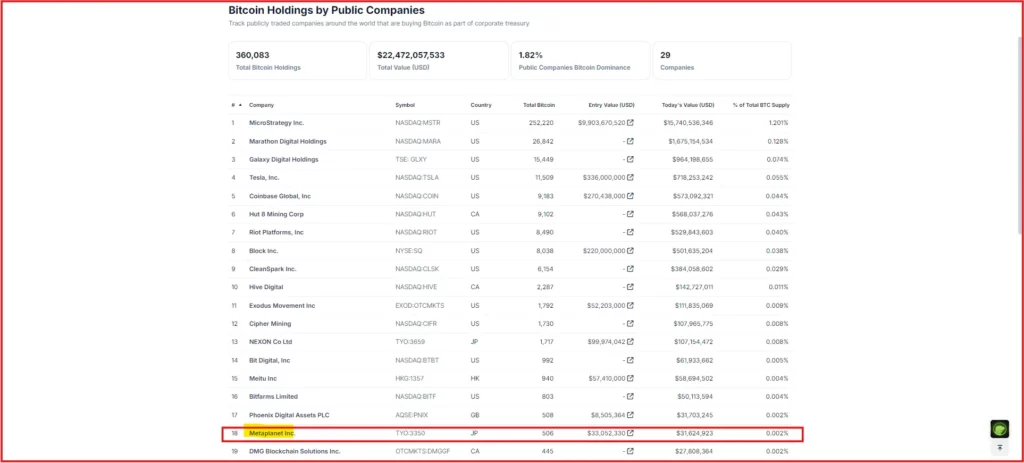Open the Block Inc. company link
The width and height of the screenshot is (1024, 463).
point(263,250)
